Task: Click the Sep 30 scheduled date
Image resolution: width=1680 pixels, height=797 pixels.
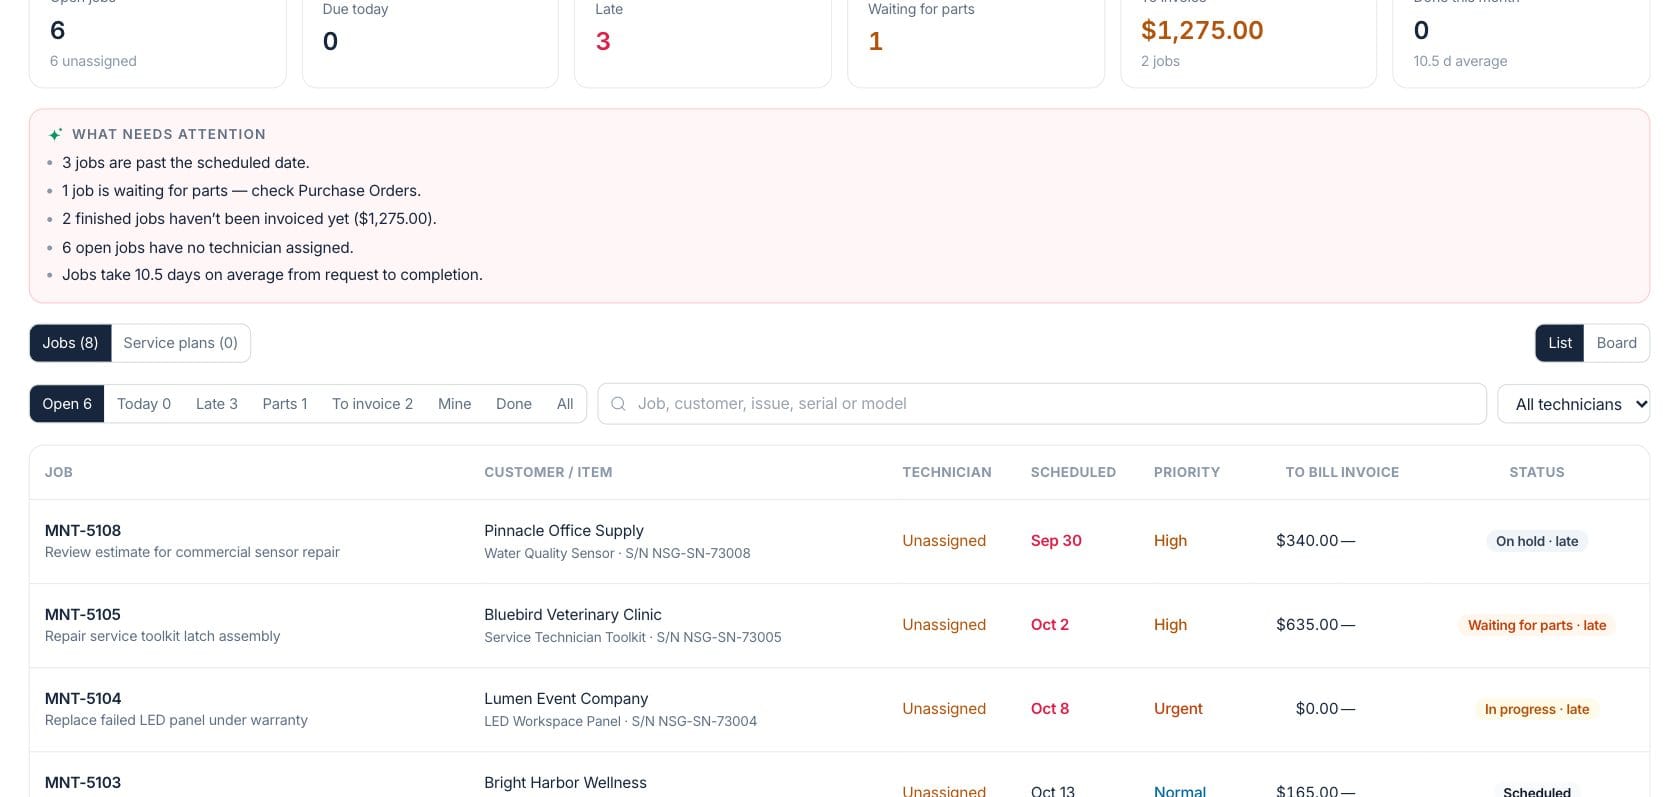Action: pyautogui.click(x=1056, y=541)
